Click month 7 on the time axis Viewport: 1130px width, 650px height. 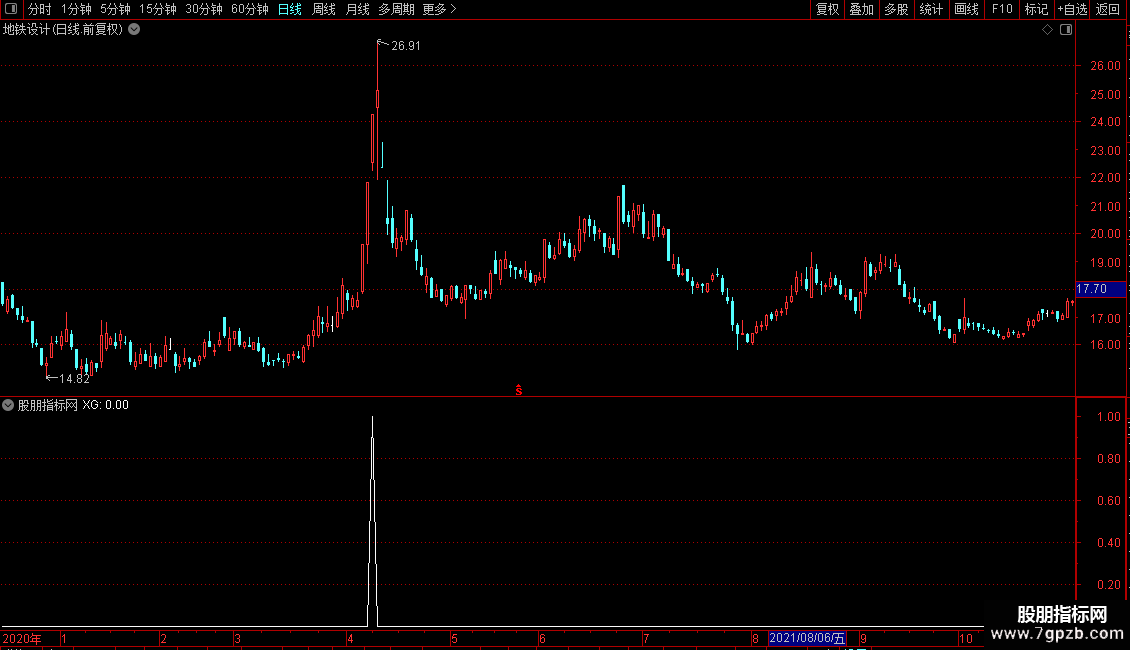click(x=646, y=638)
